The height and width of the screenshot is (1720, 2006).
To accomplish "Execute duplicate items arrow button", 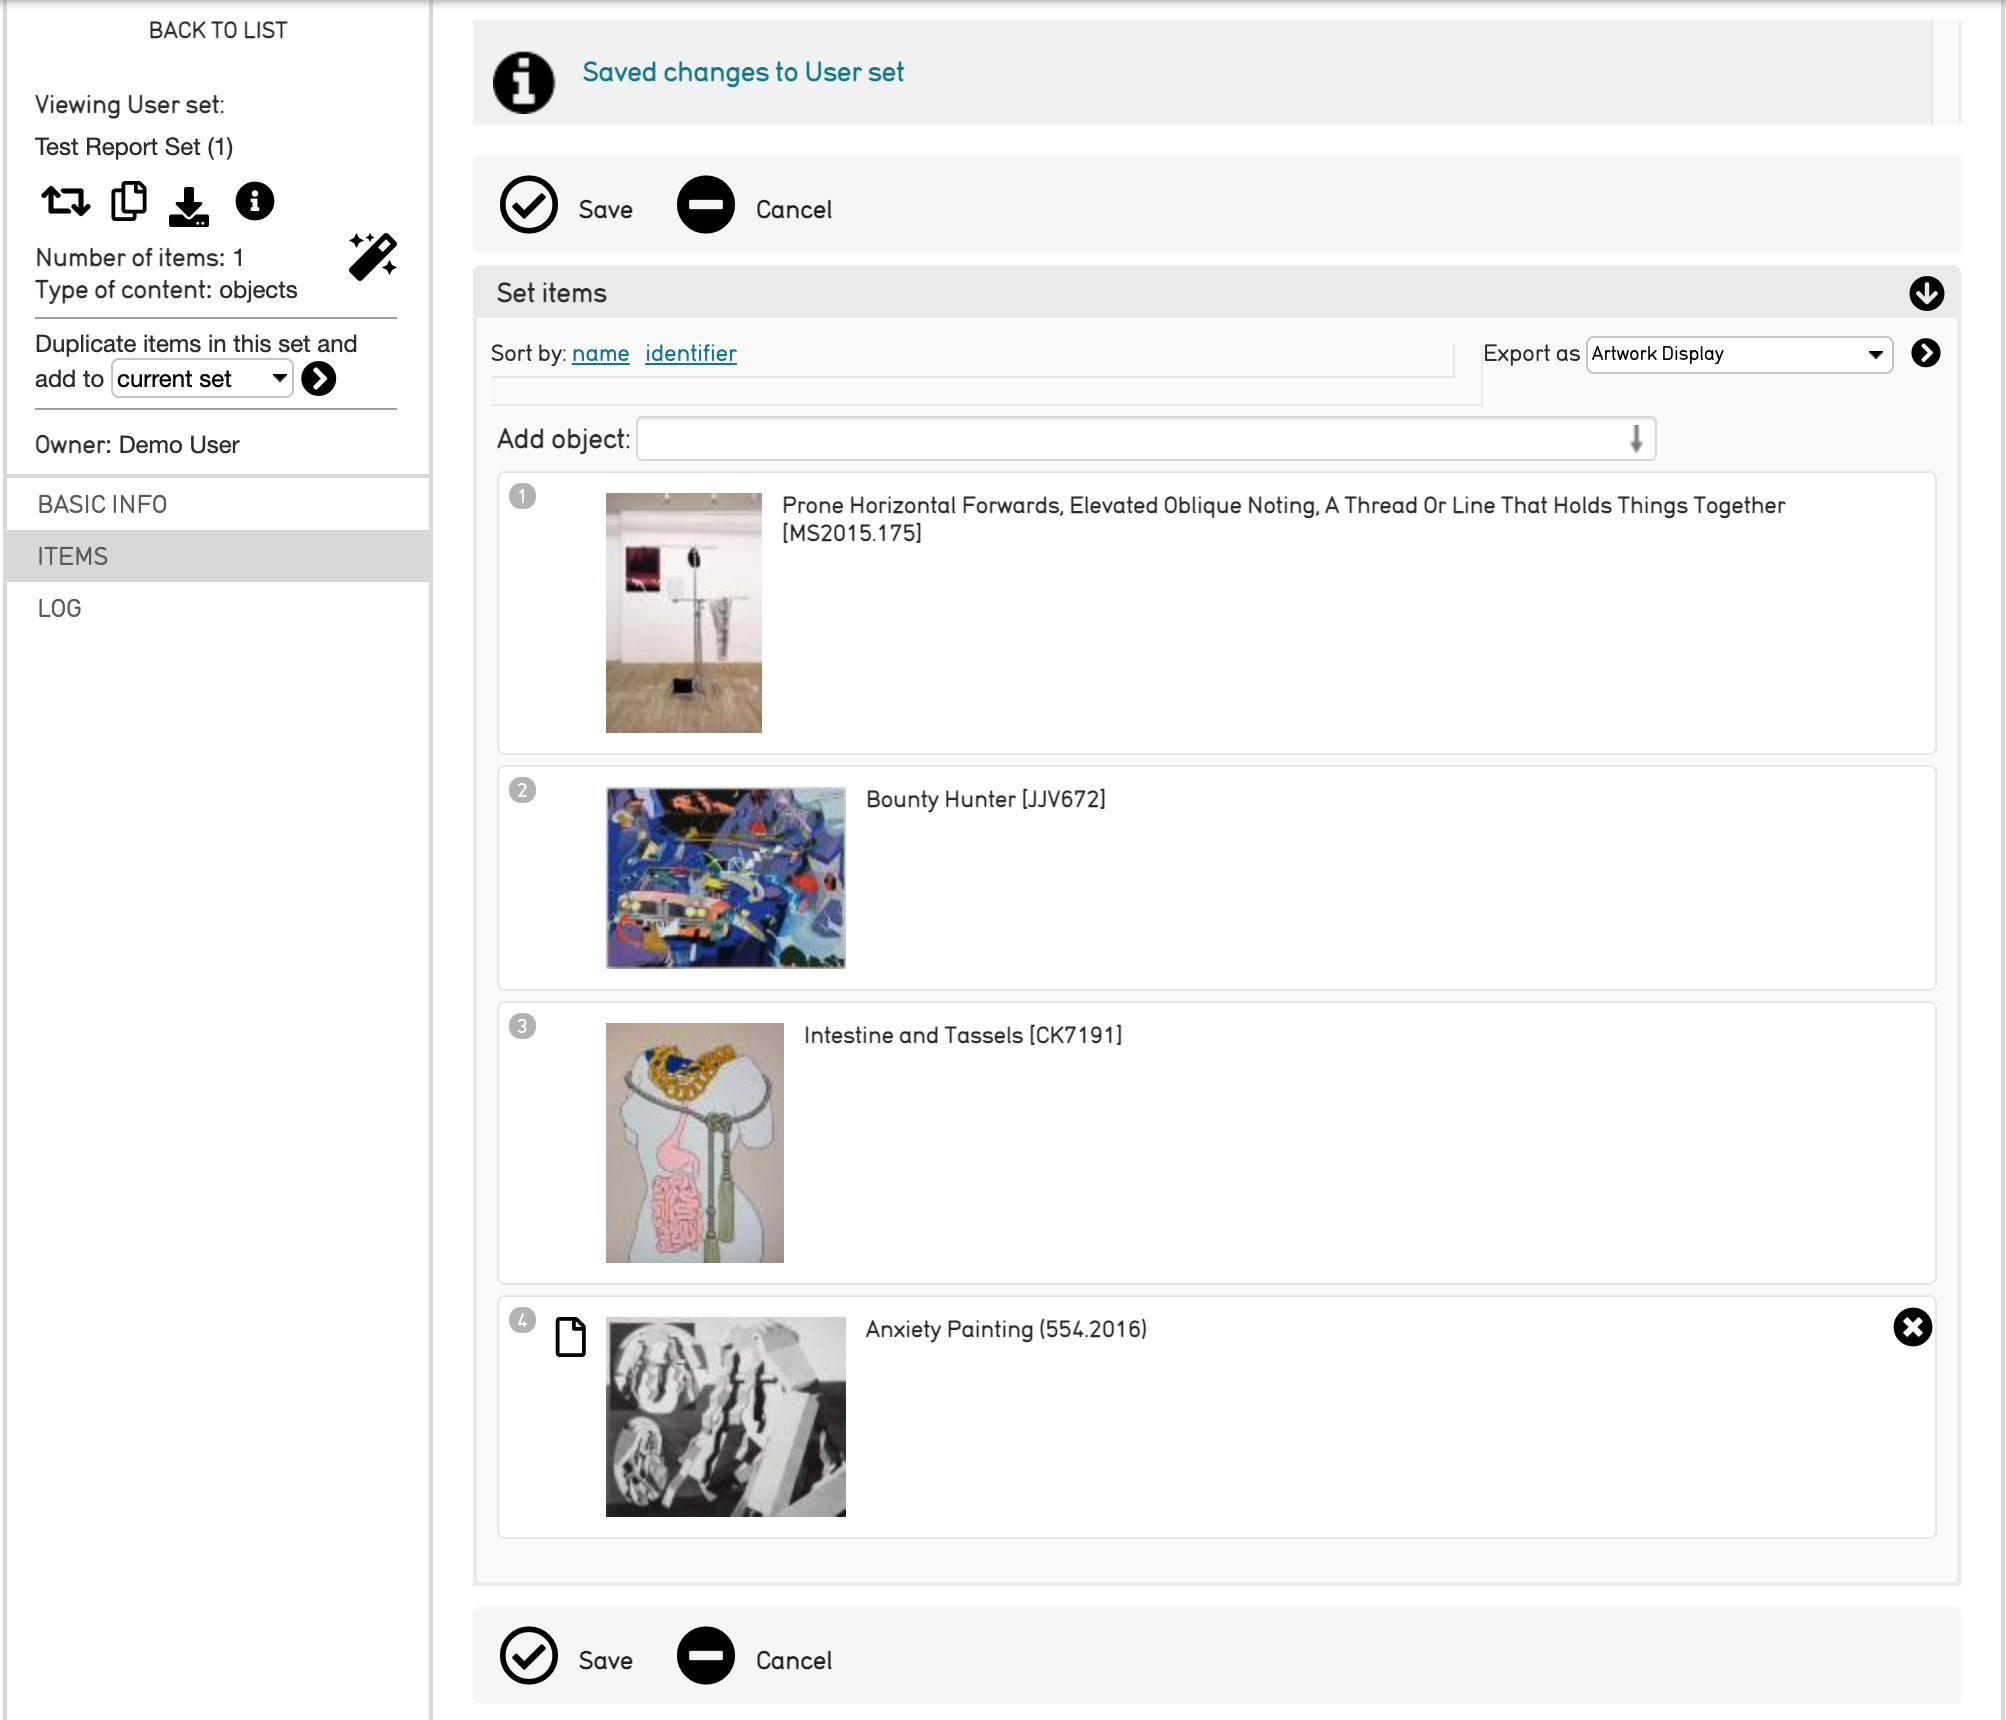I will click(319, 379).
